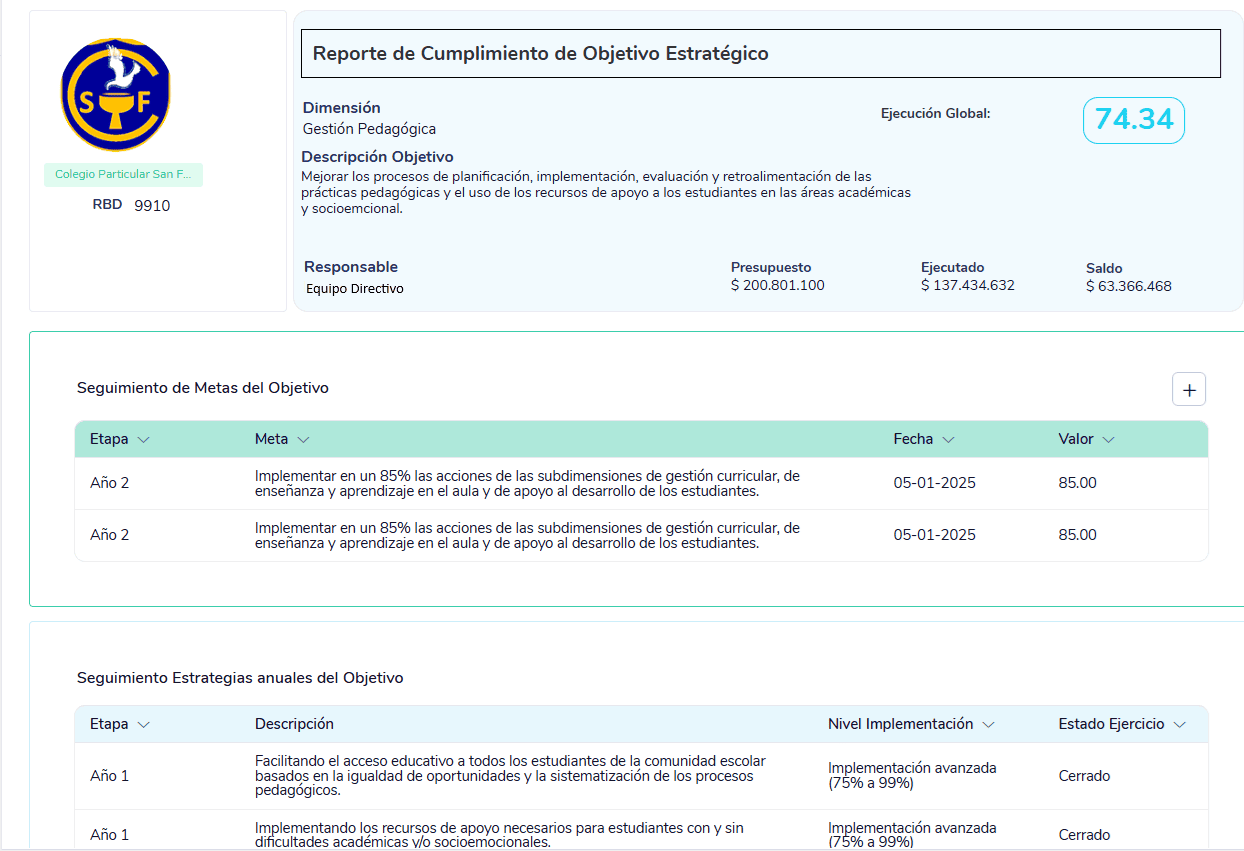Click the objective description starting "Mejorar los procesos"
The width and height of the screenshot is (1244, 851).
click(606, 193)
